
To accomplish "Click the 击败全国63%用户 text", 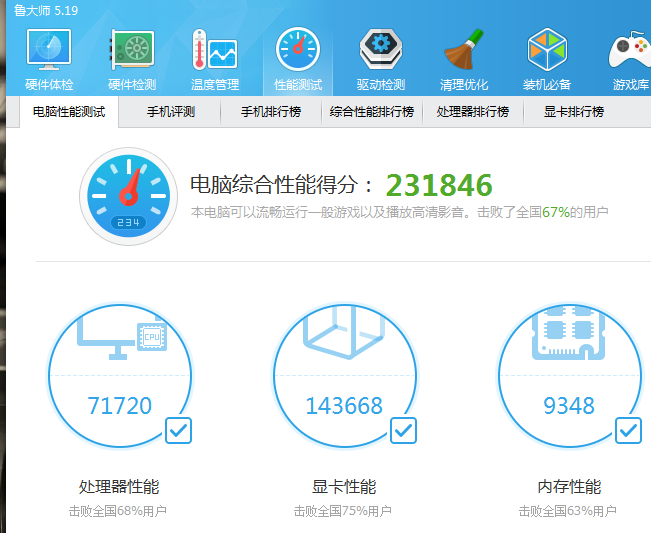I will point(568,511).
